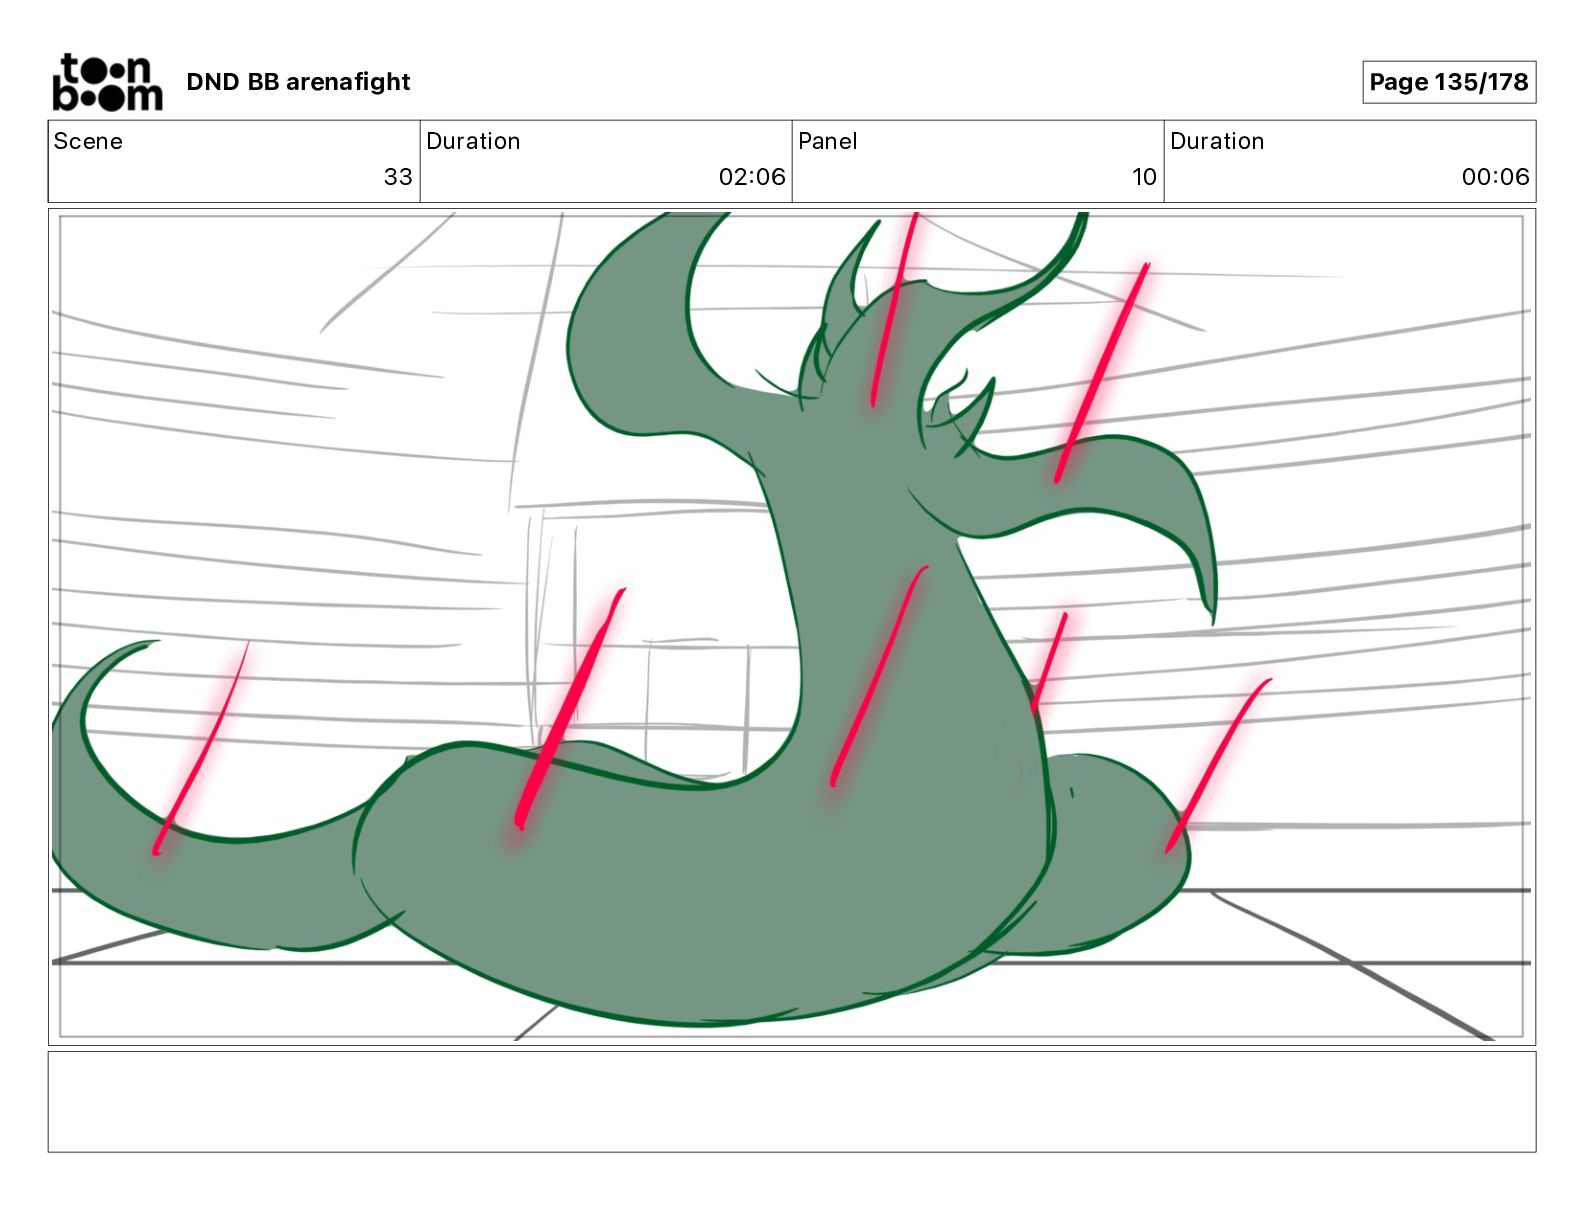1584x1224 pixels.
Task: Select the scene duration '02:06'
Action: (752, 177)
